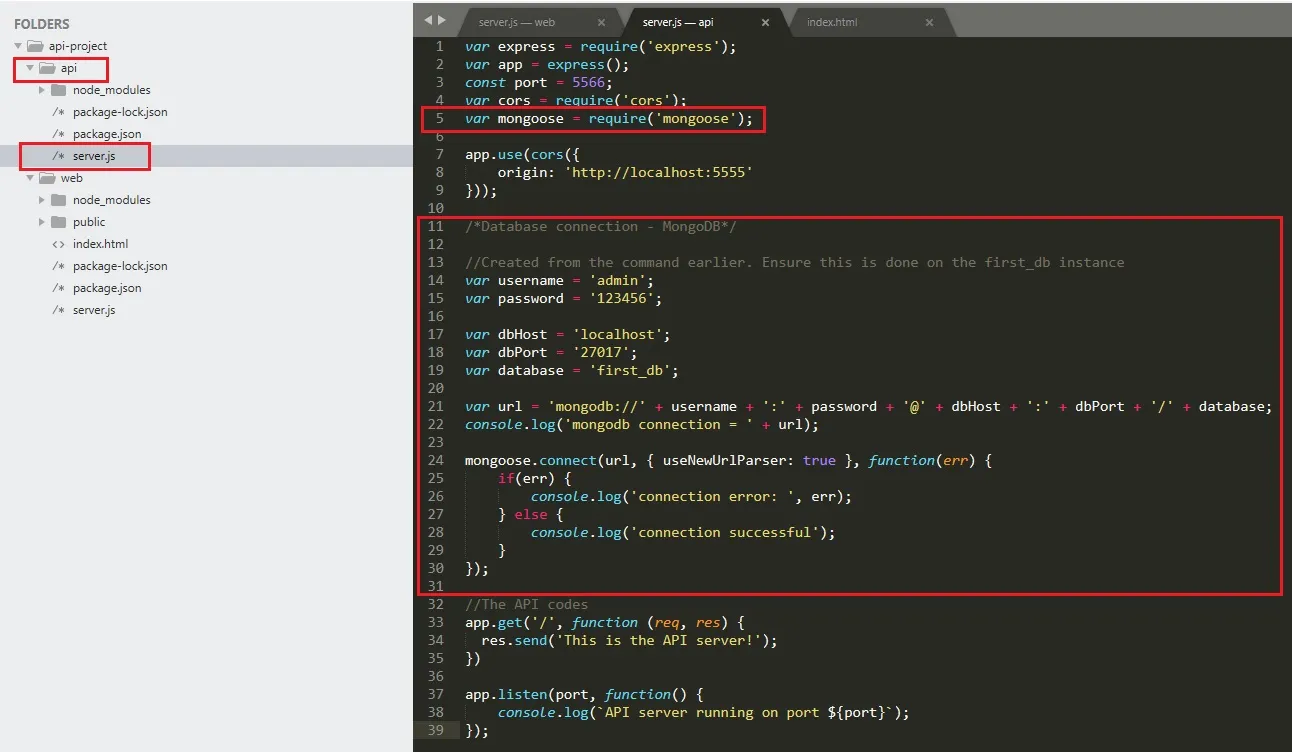Click the 'app.use(cors({' line
This screenshot has height=752, width=1292.
click(x=523, y=154)
